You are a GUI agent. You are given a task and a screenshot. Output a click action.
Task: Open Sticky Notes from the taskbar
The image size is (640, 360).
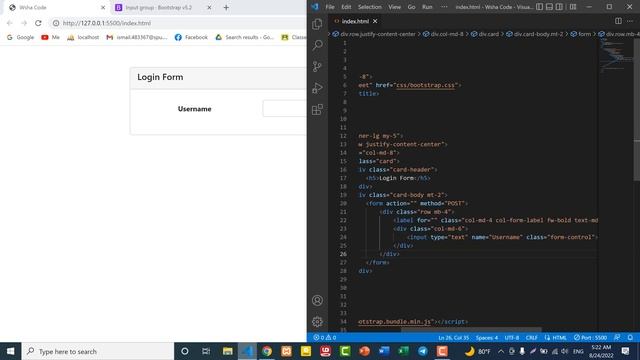(x=306, y=351)
